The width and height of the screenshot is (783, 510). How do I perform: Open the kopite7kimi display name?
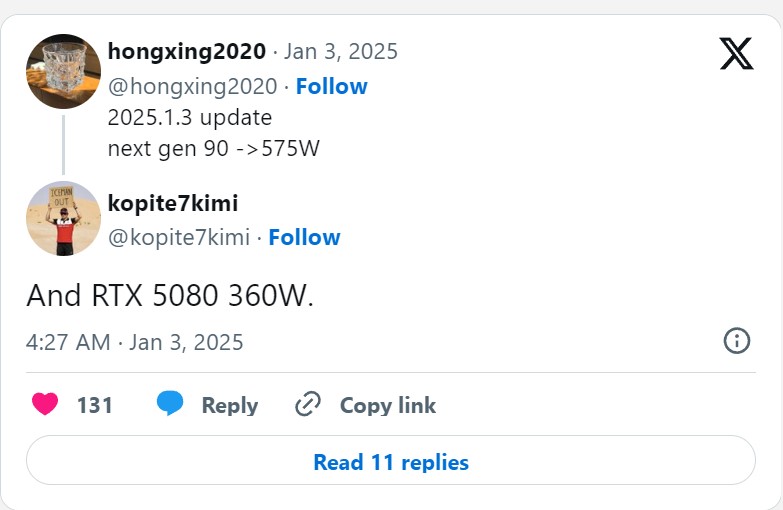pyautogui.click(x=173, y=203)
